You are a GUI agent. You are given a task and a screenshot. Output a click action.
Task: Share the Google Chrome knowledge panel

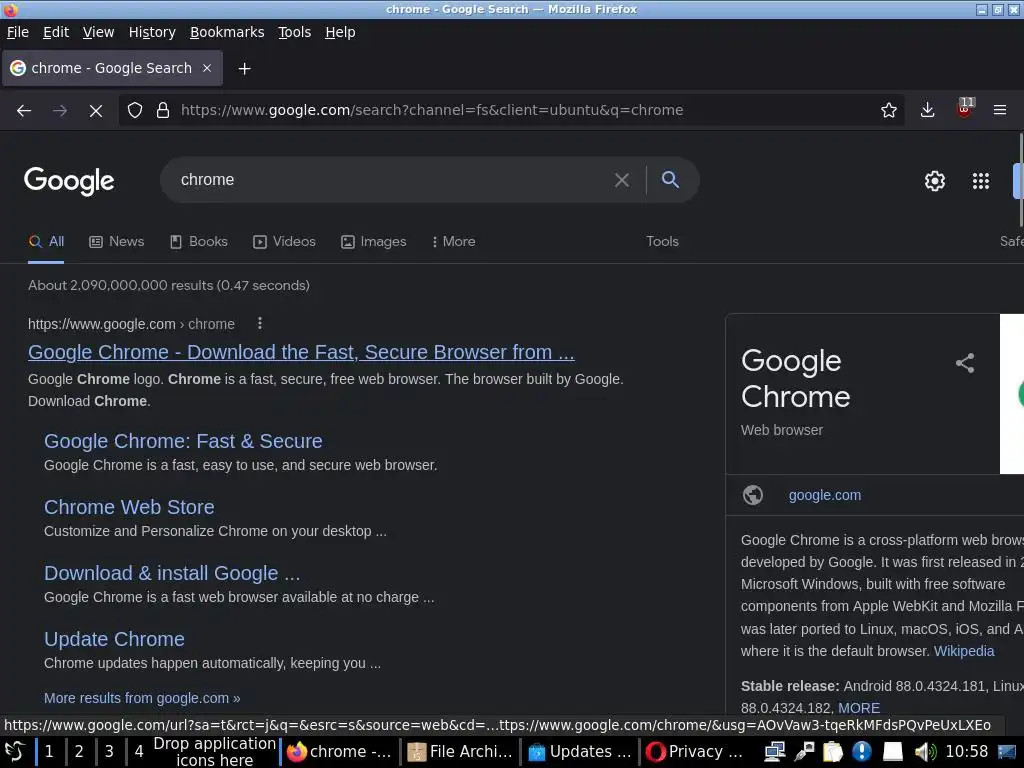tap(965, 363)
